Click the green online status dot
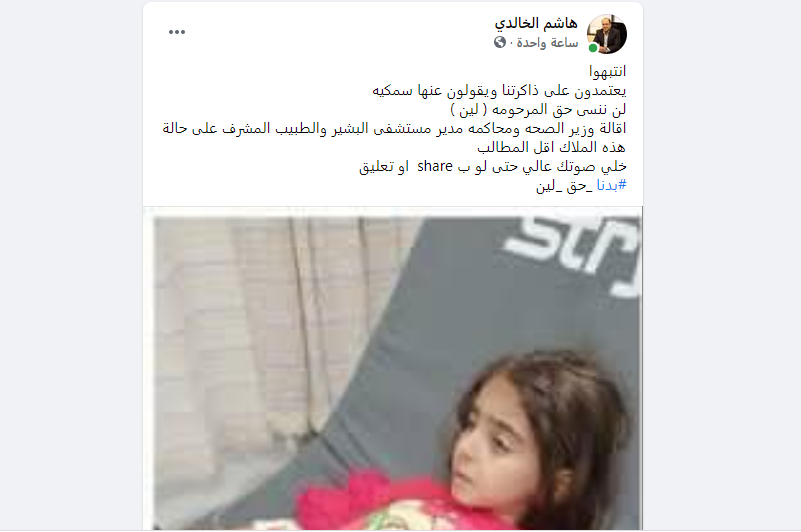The height and width of the screenshot is (532, 801). pyautogui.click(x=593, y=48)
